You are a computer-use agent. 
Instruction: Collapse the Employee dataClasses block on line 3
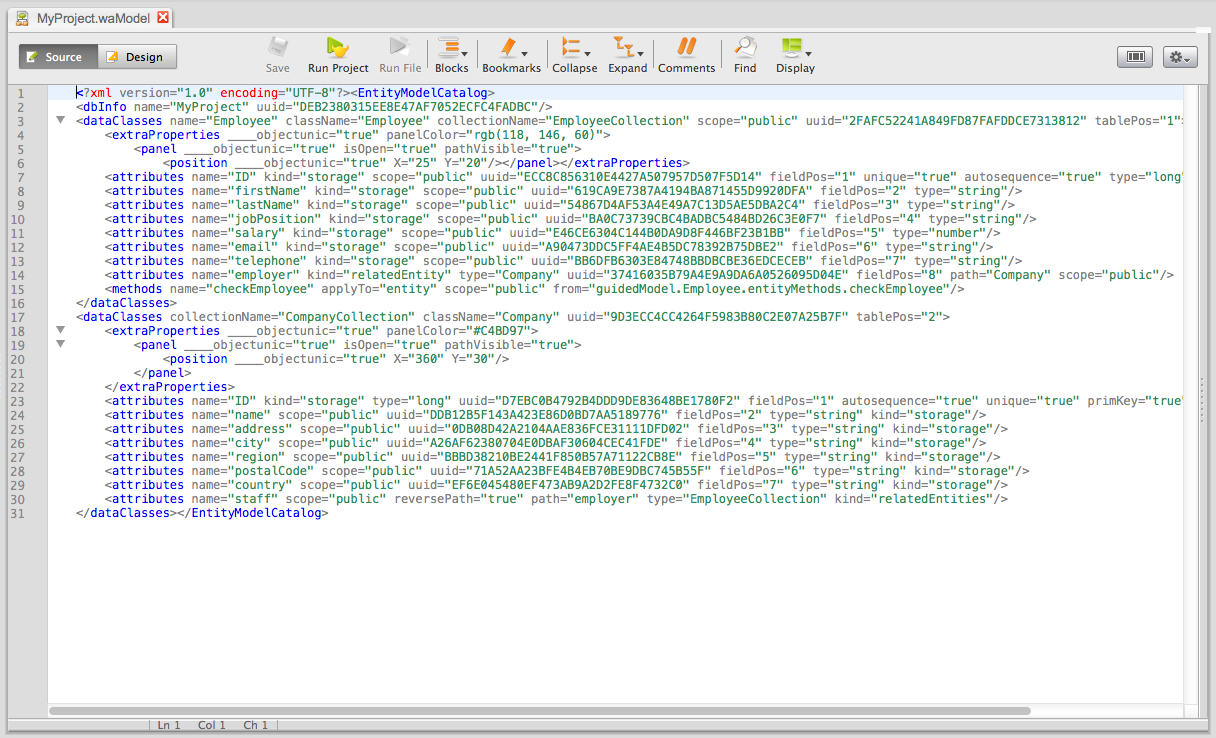point(60,120)
